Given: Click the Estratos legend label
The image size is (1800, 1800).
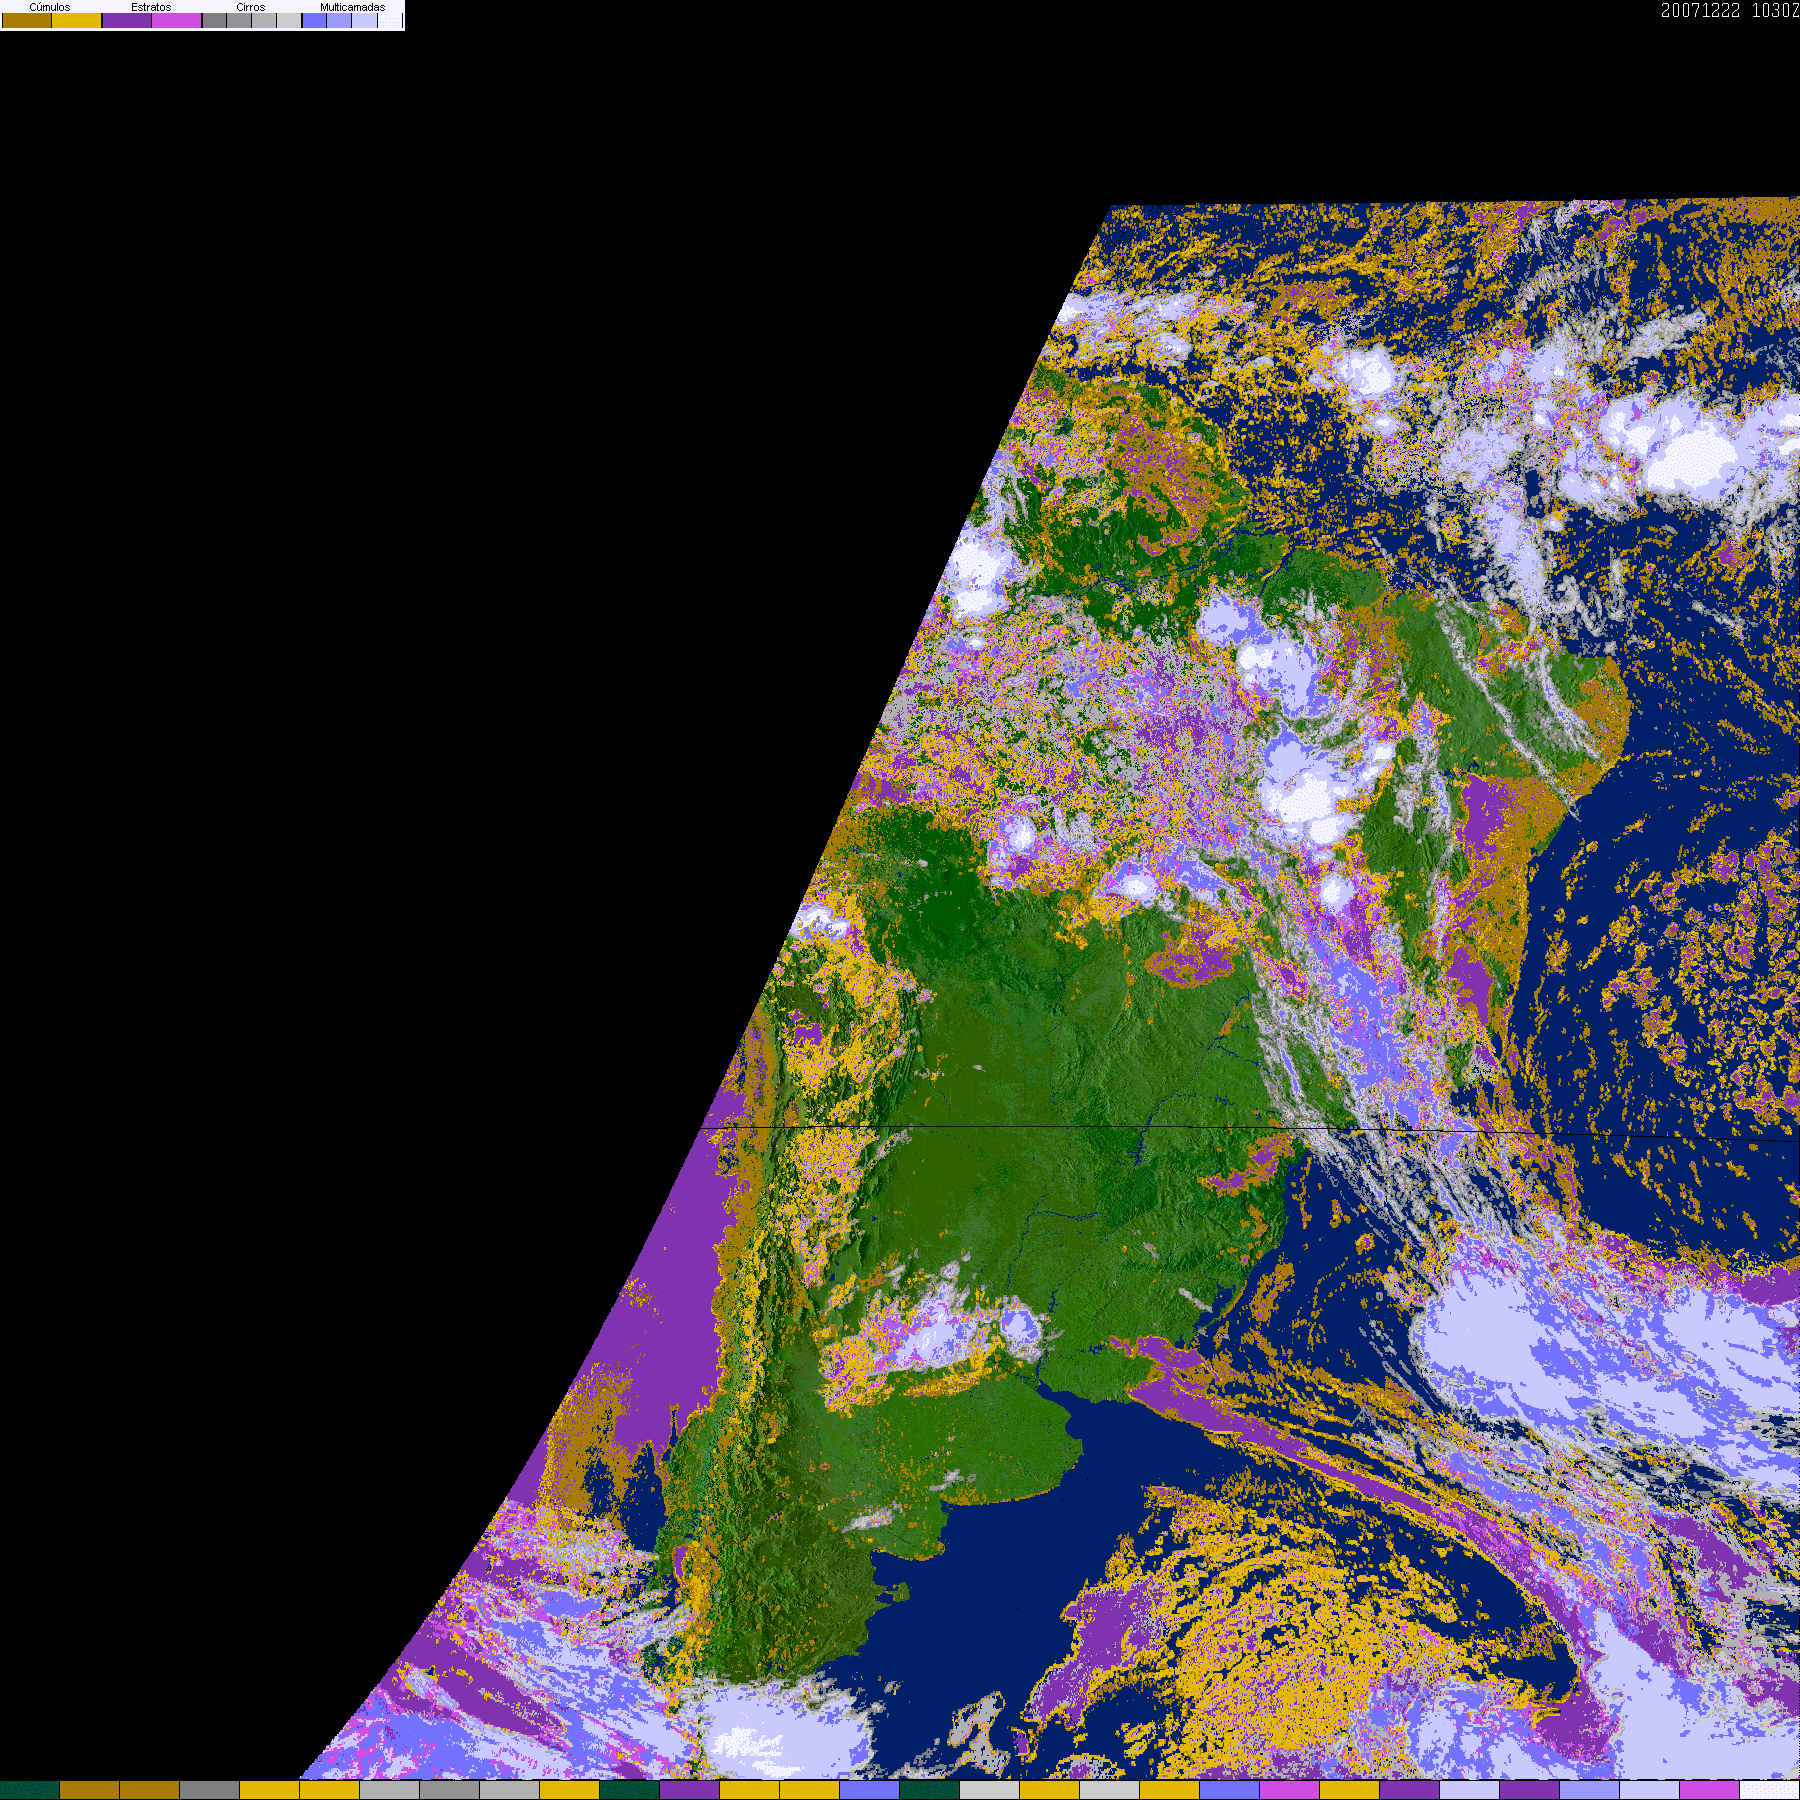Looking at the screenshot, I should point(151,7).
